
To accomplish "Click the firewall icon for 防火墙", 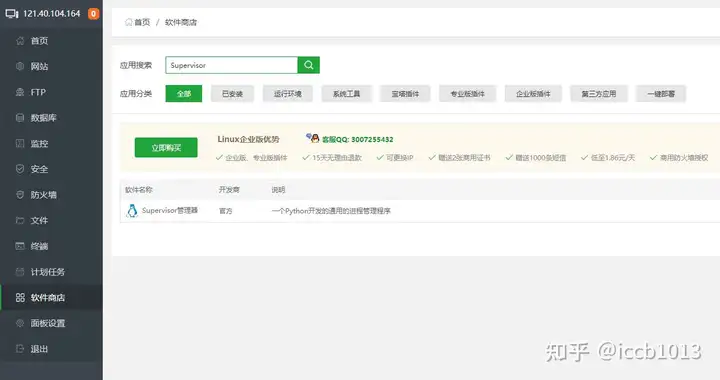I will point(20,195).
